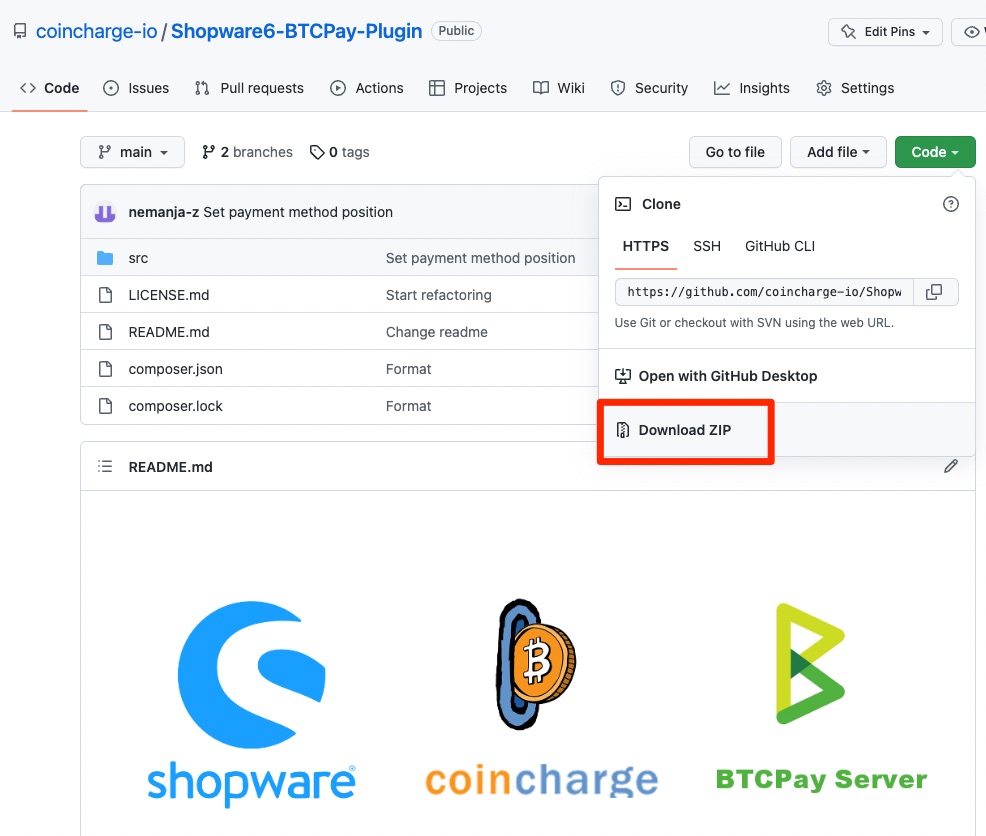Open the 'Start refactoring' commit message
Screen dimensions: 986x836
[438, 295]
